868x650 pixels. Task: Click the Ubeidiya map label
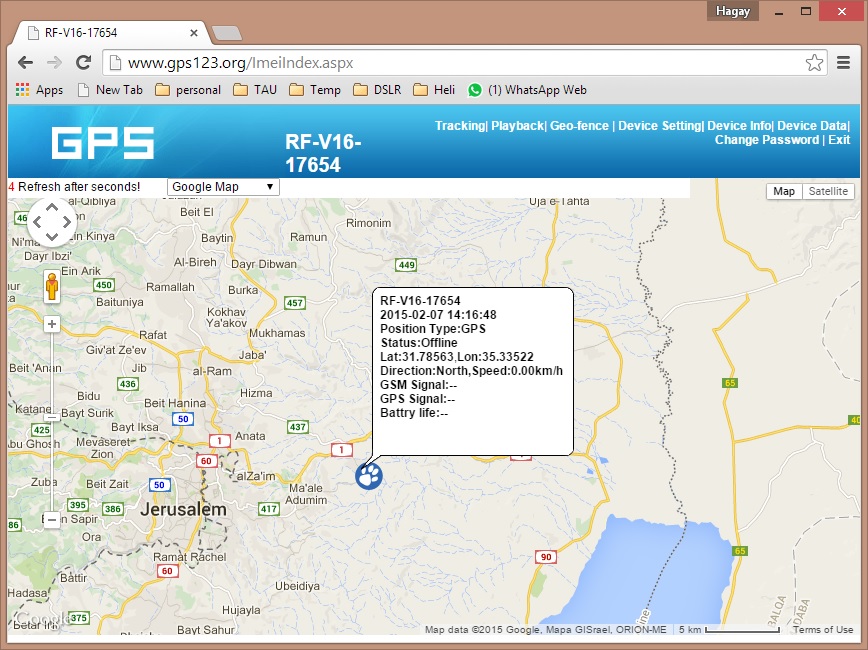pos(297,586)
